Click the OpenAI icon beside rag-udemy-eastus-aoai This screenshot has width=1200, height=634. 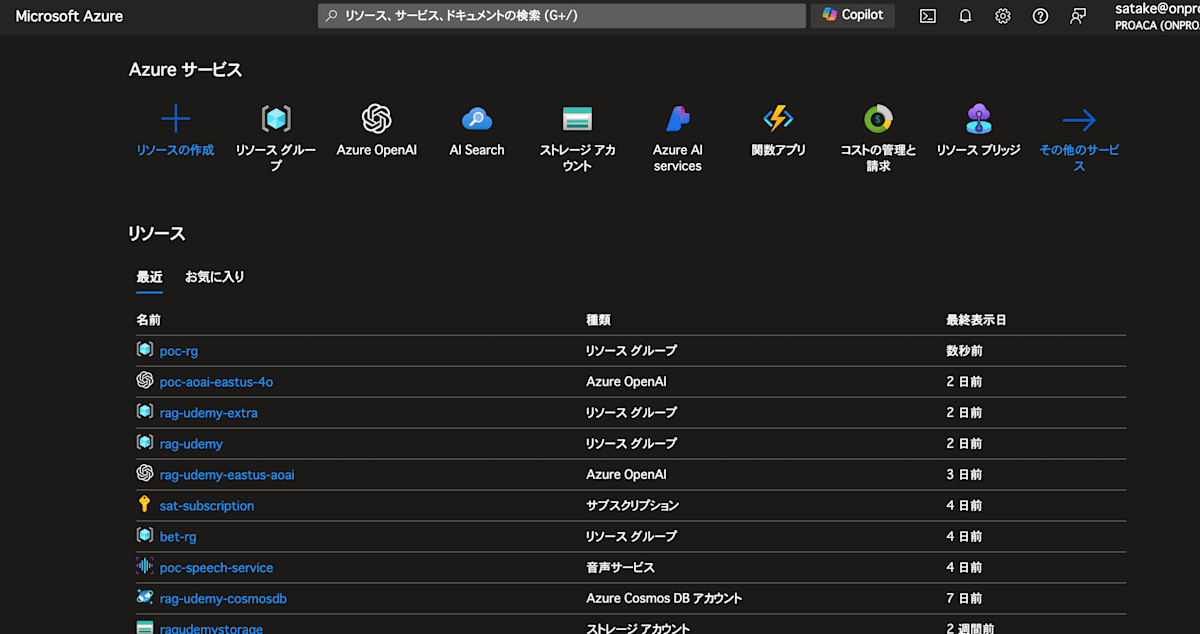145,474
